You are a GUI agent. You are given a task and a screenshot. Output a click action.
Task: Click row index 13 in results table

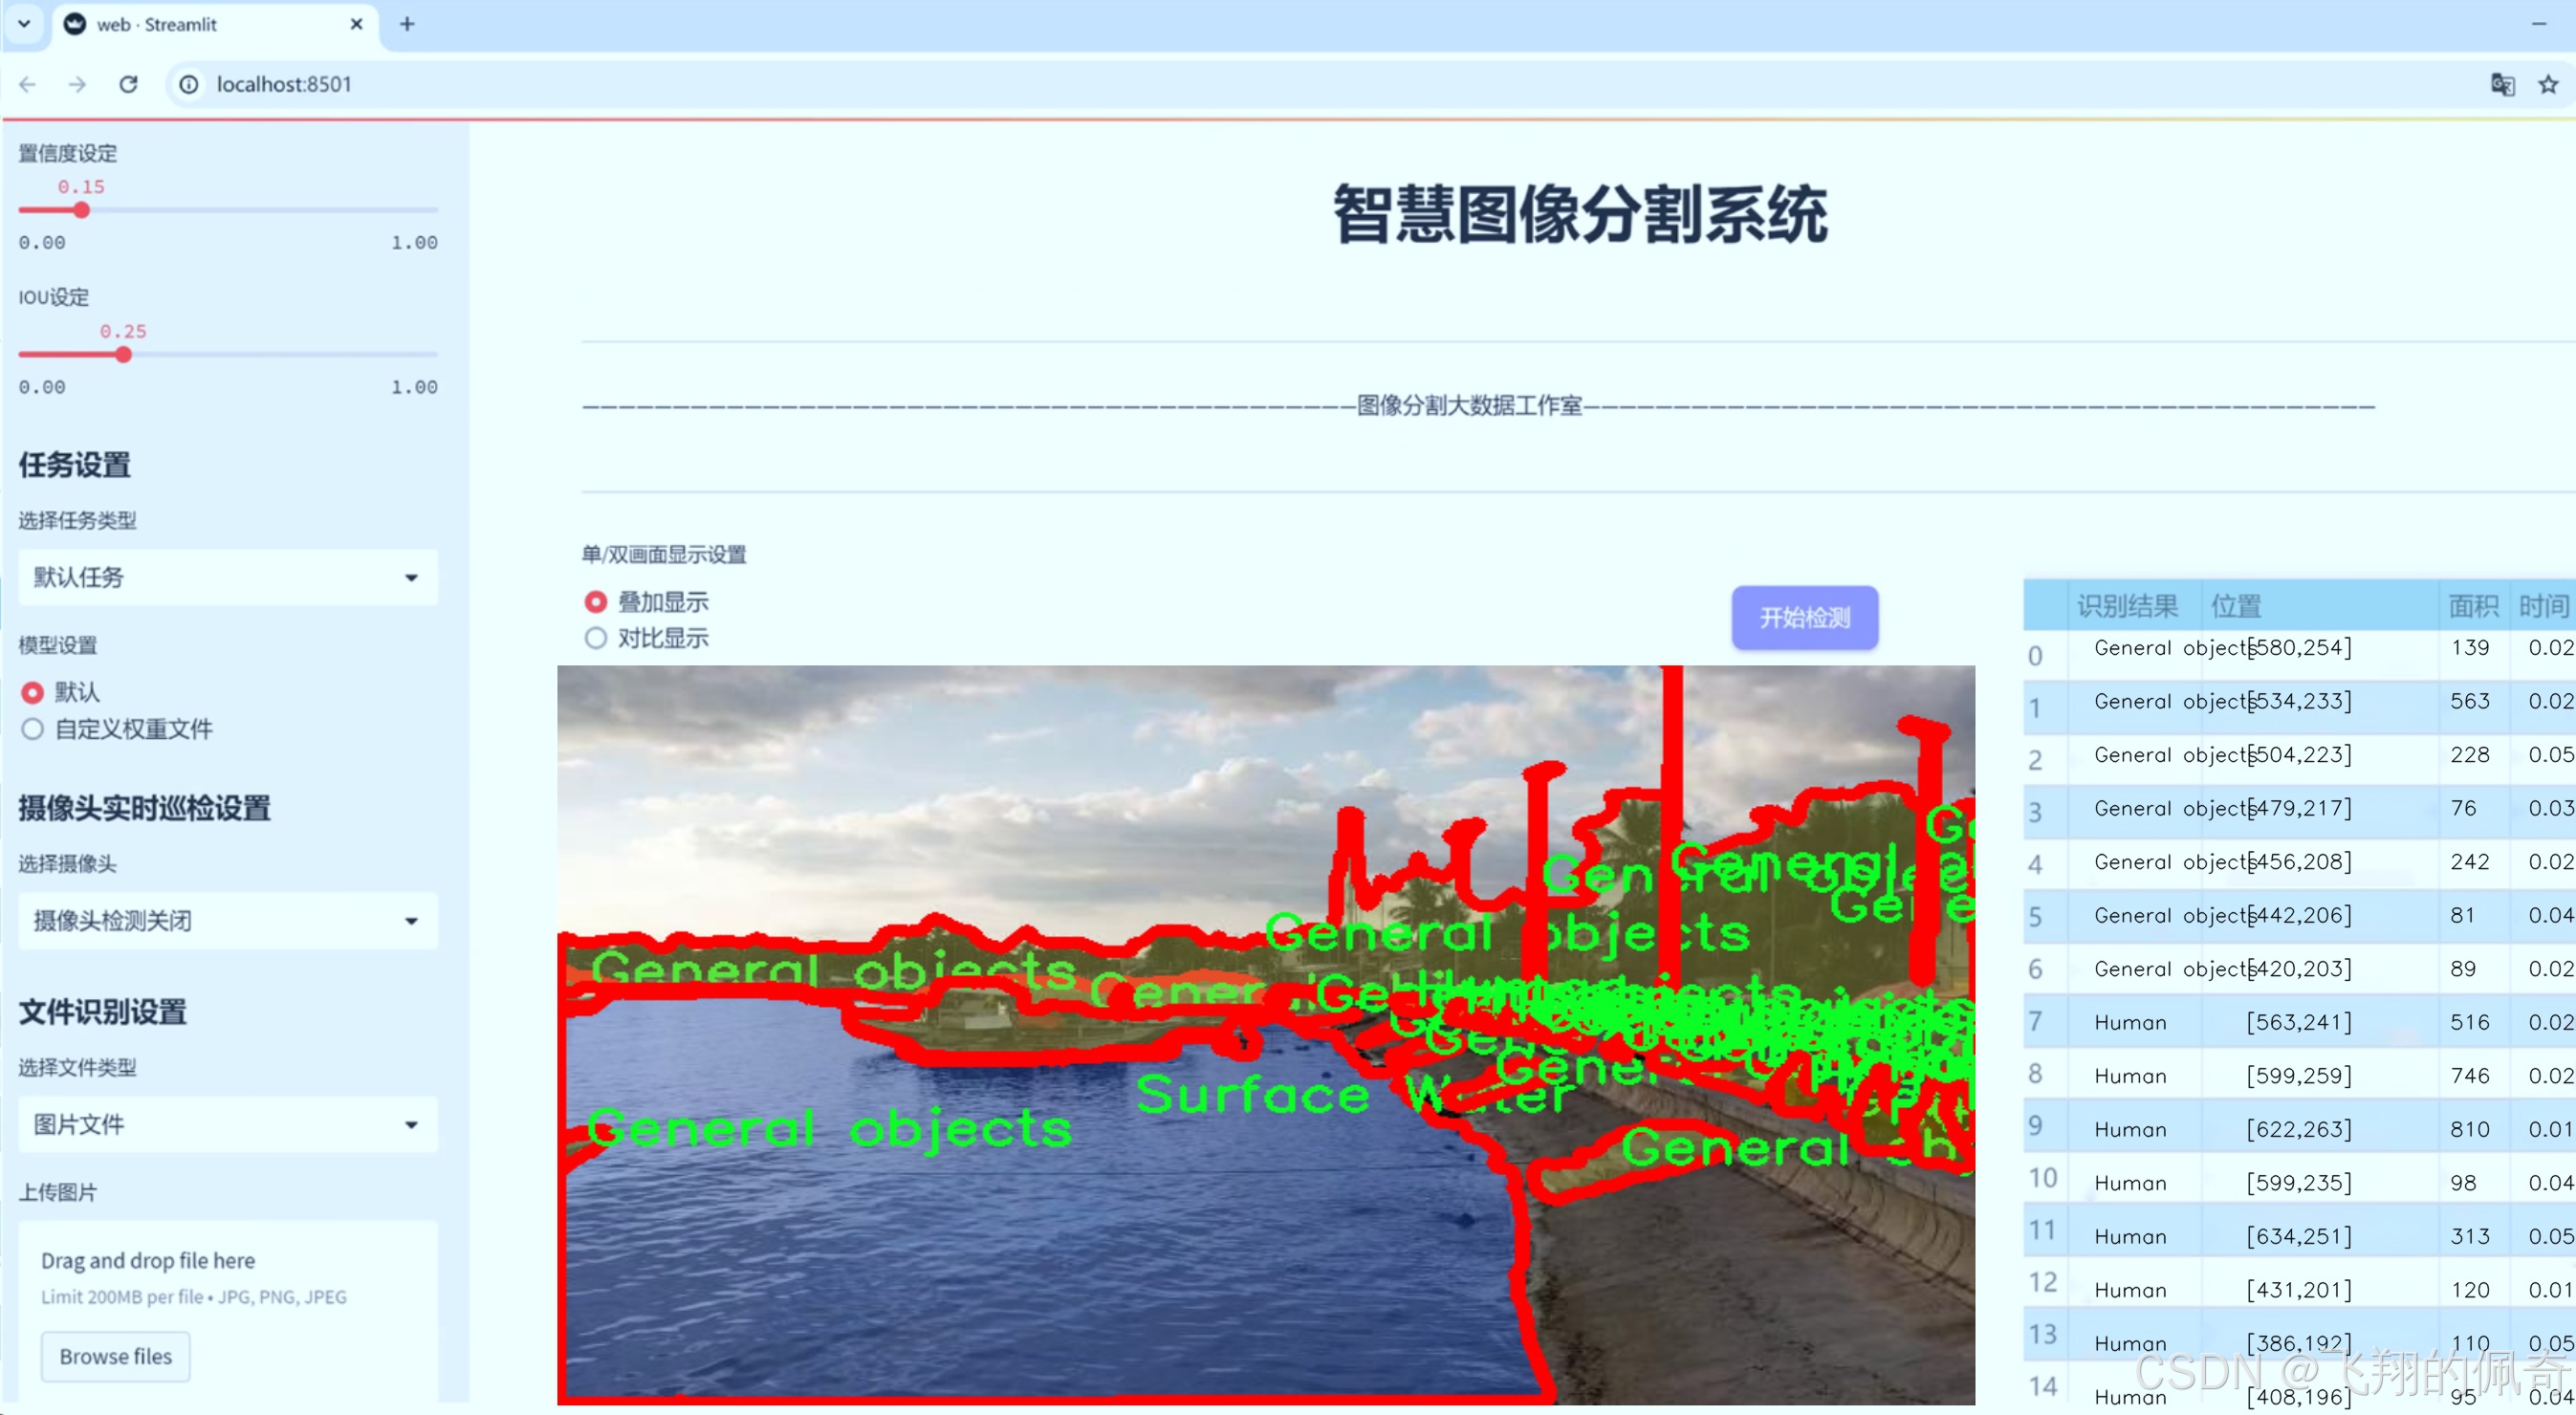coord(2043,1335)
